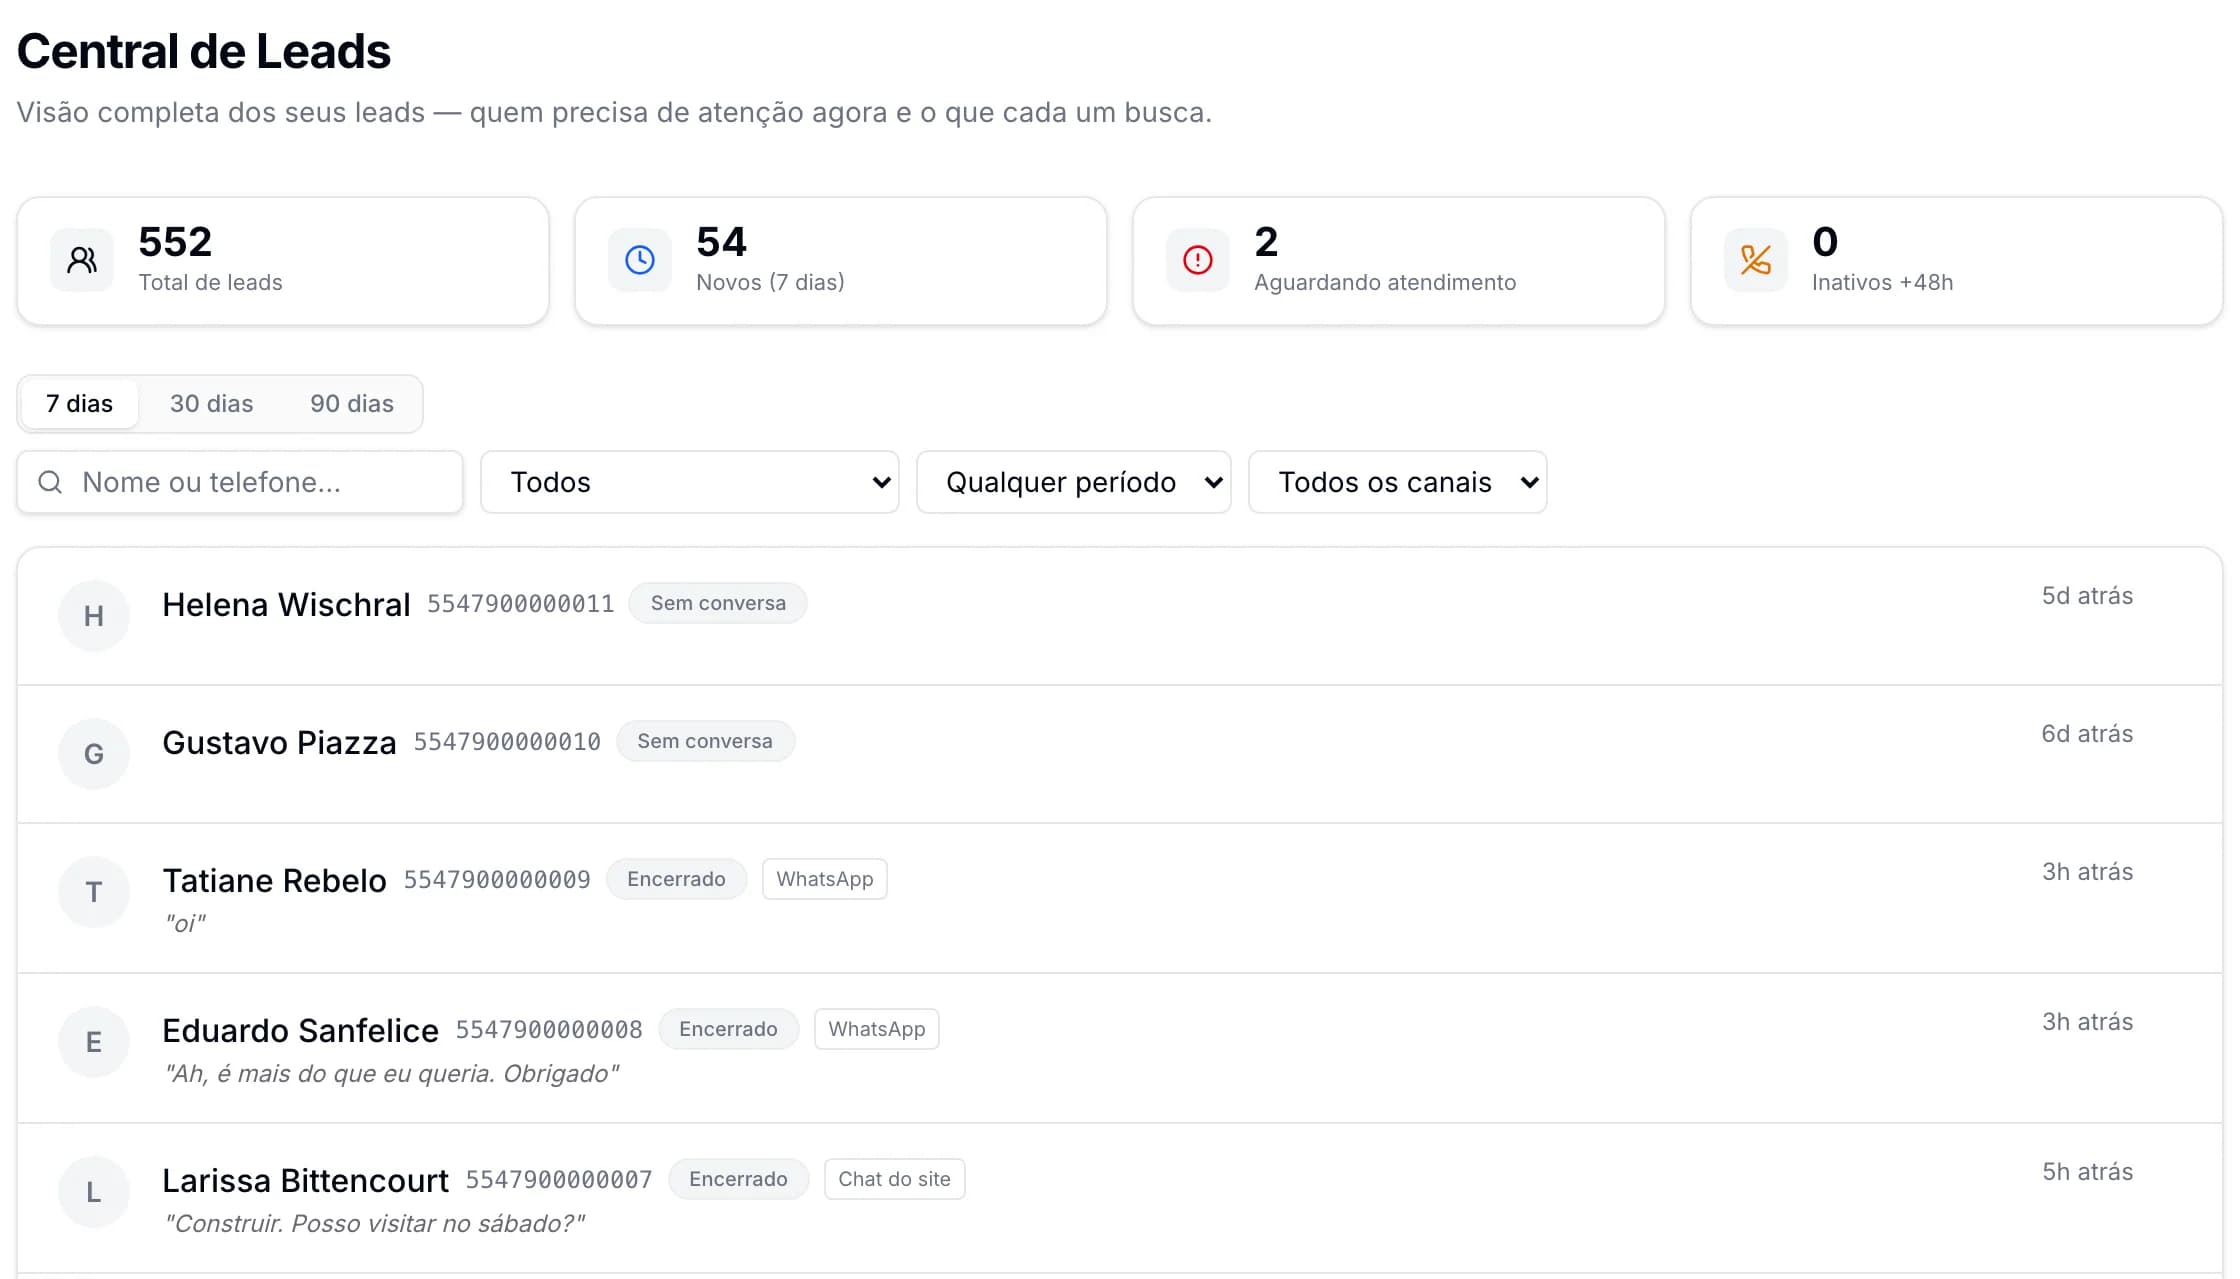Click the Chat do site channel tag
The height and width of the screenshot is (1279, 2240).
pyautogui.click(x=895, y=1179)
